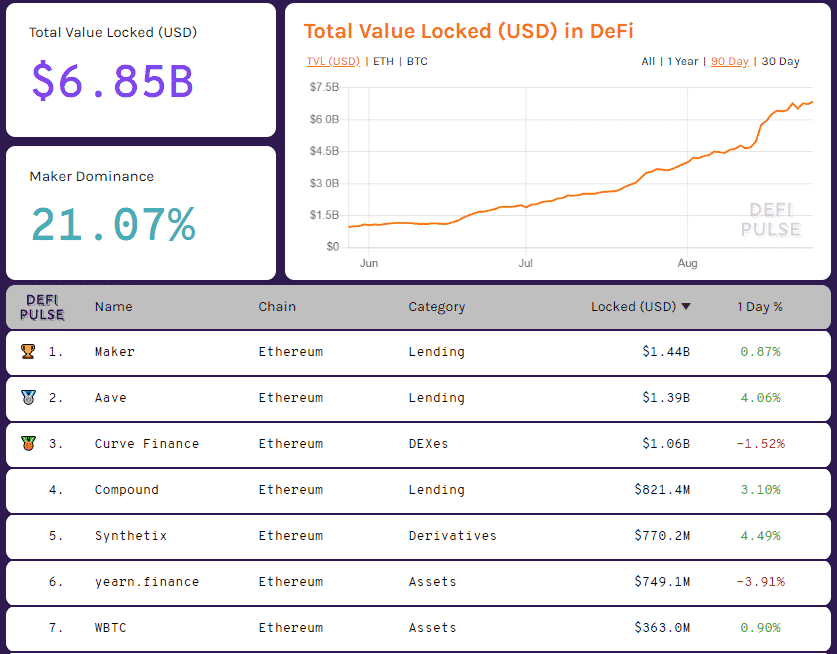Sort table by 1 Day % column
Image resolution: width=837 pixels, height=654 pixels.
760,307
